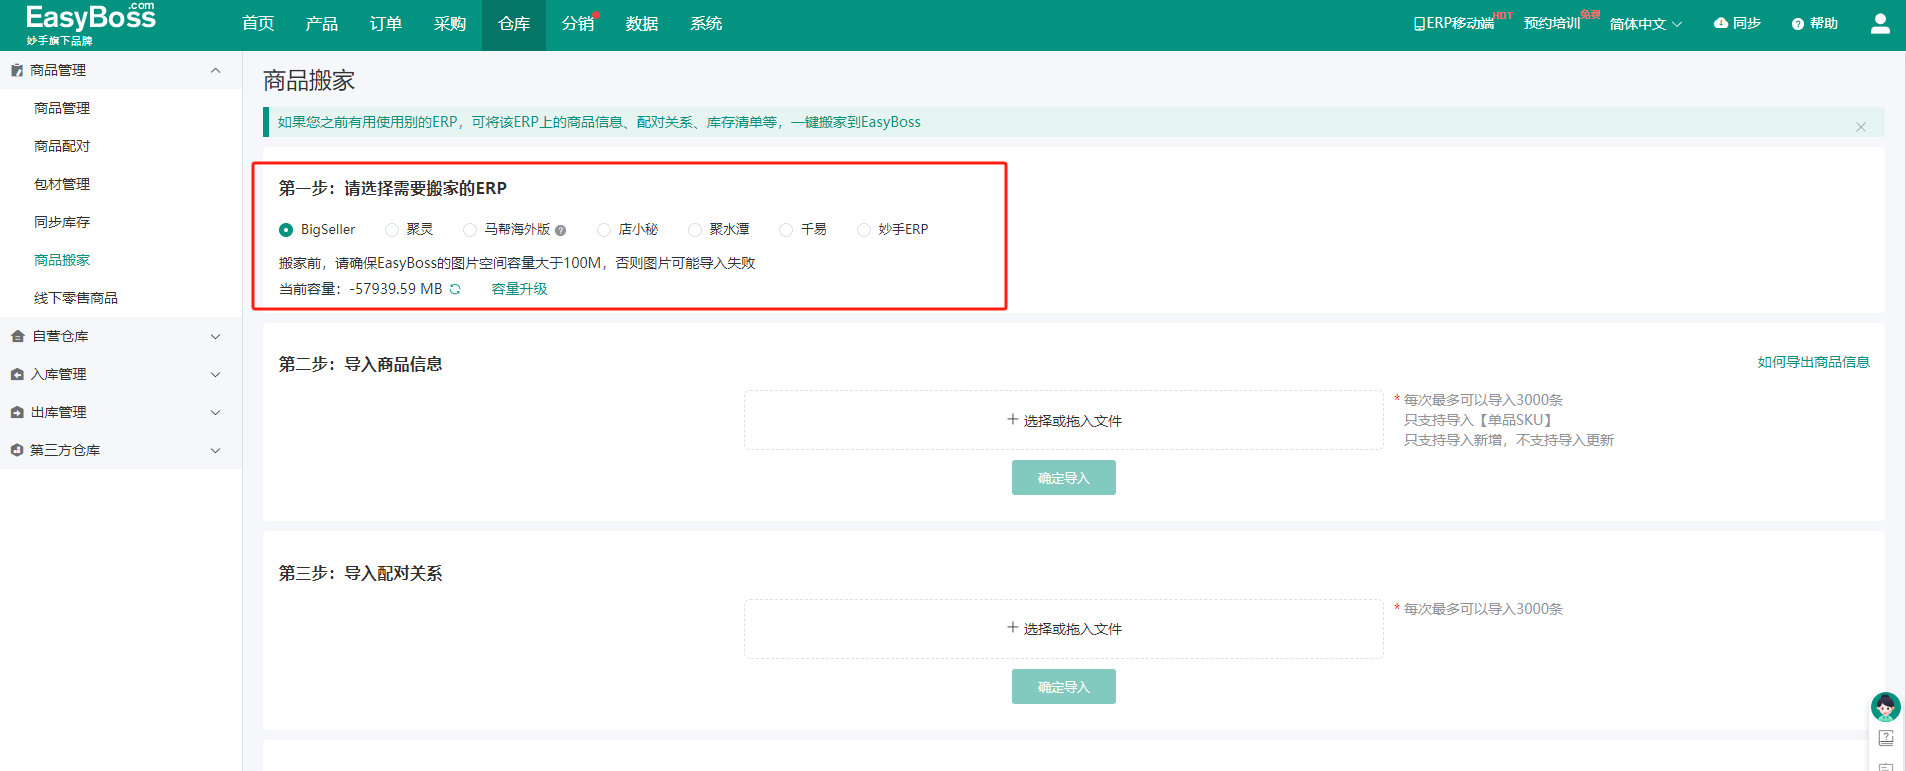
Task: Go to 首页 in top navigation
Action: [258, 24]
